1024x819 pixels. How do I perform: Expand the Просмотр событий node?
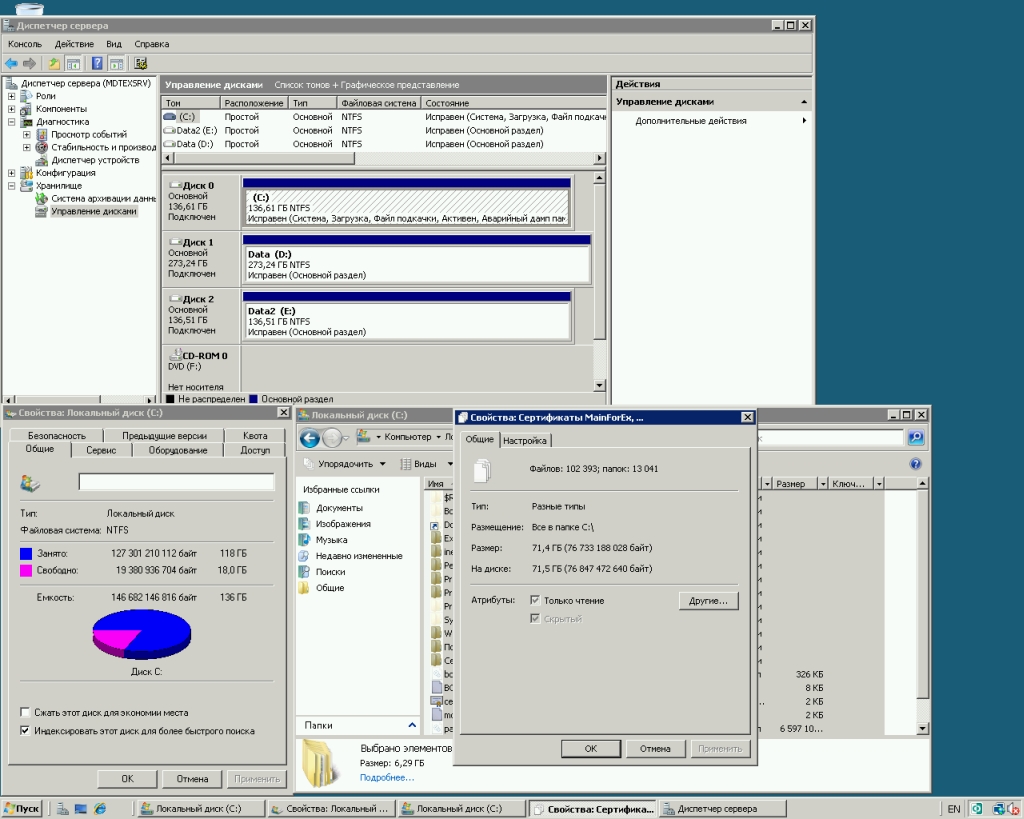[27, 135]
